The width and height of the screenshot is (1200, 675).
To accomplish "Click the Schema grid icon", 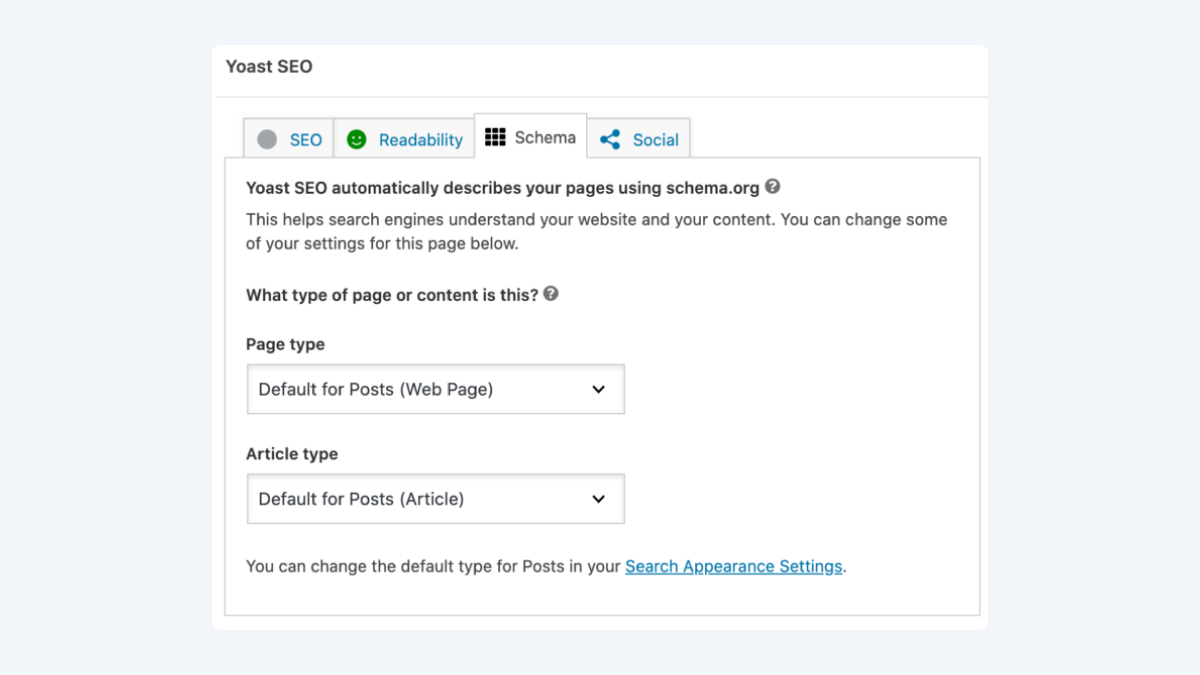I will click(x=495, y=138).
